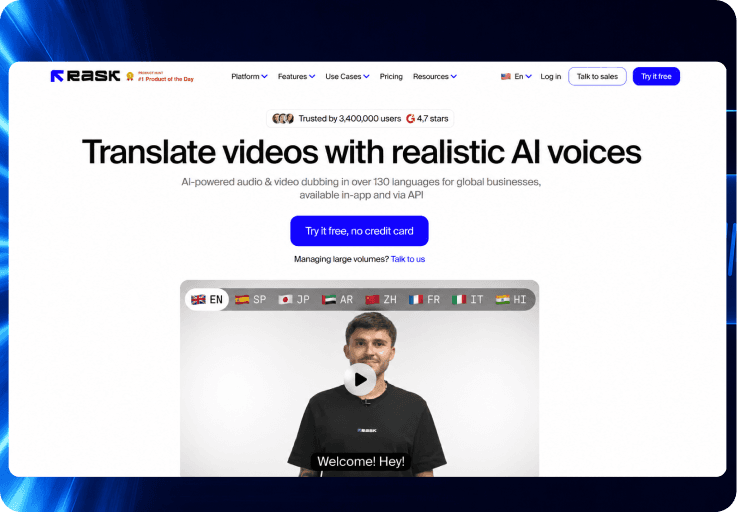
Task: Switch video to IT Italian
Action: click(x=467, y=299)
